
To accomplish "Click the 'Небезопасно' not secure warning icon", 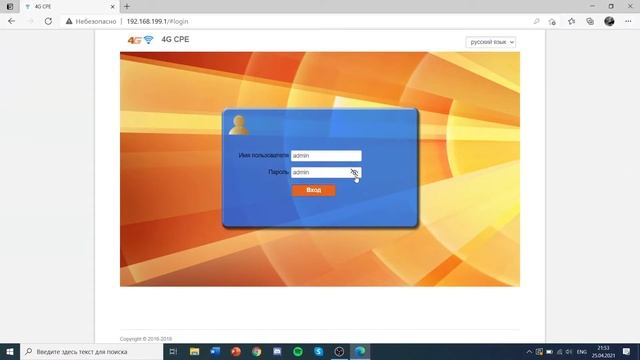I will (69, 21).
